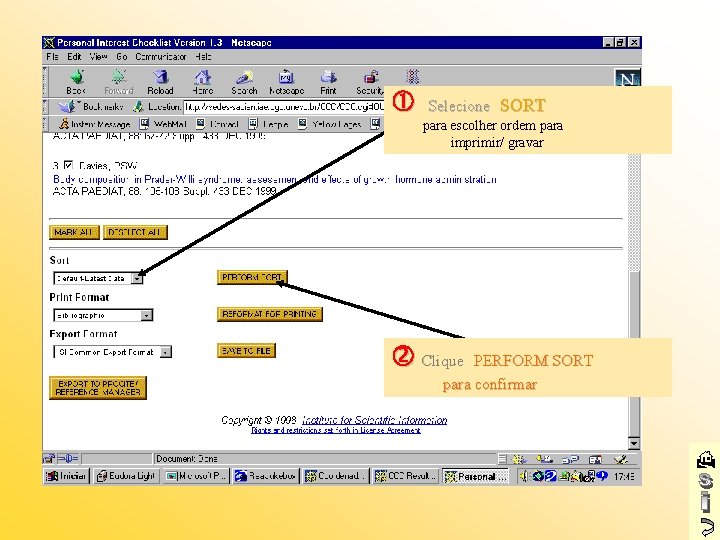The image size is (720, 540).
Task: Click the status bar security lock icon
Action: (x=49, y=458)
